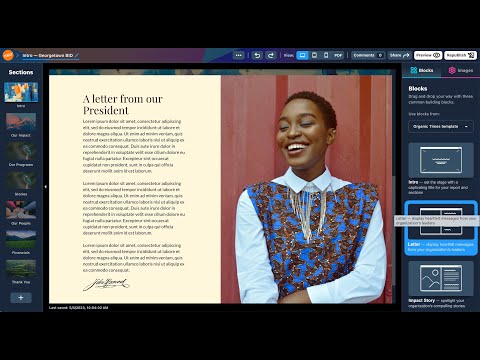
Task: Select the Intro section thumbnail
Action: coord(21,92)
